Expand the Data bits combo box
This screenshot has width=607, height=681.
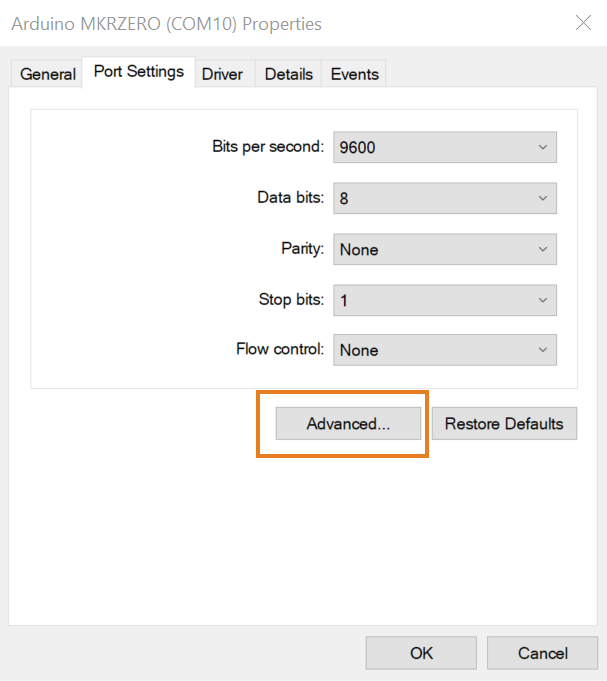[x=445, y=198]
